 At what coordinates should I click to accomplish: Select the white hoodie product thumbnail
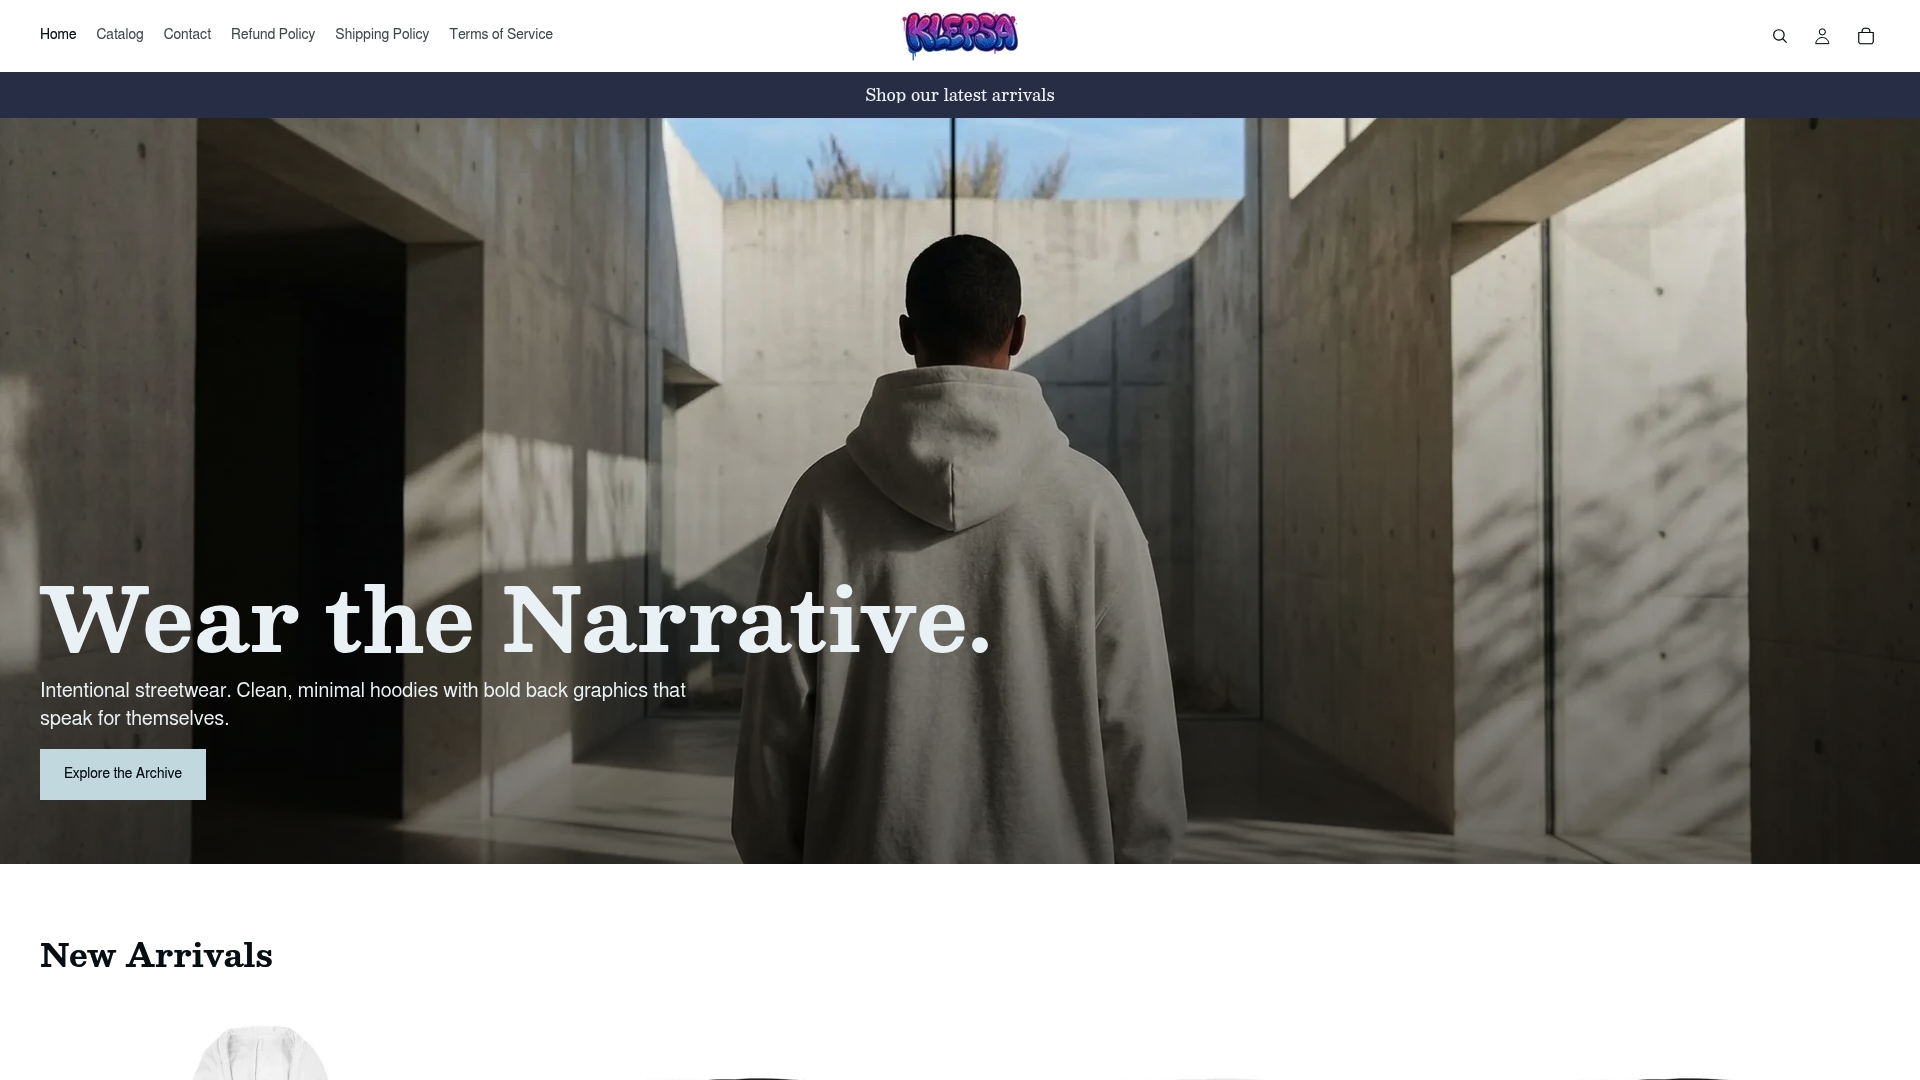pyautogui.click(x=260, y=1052)
